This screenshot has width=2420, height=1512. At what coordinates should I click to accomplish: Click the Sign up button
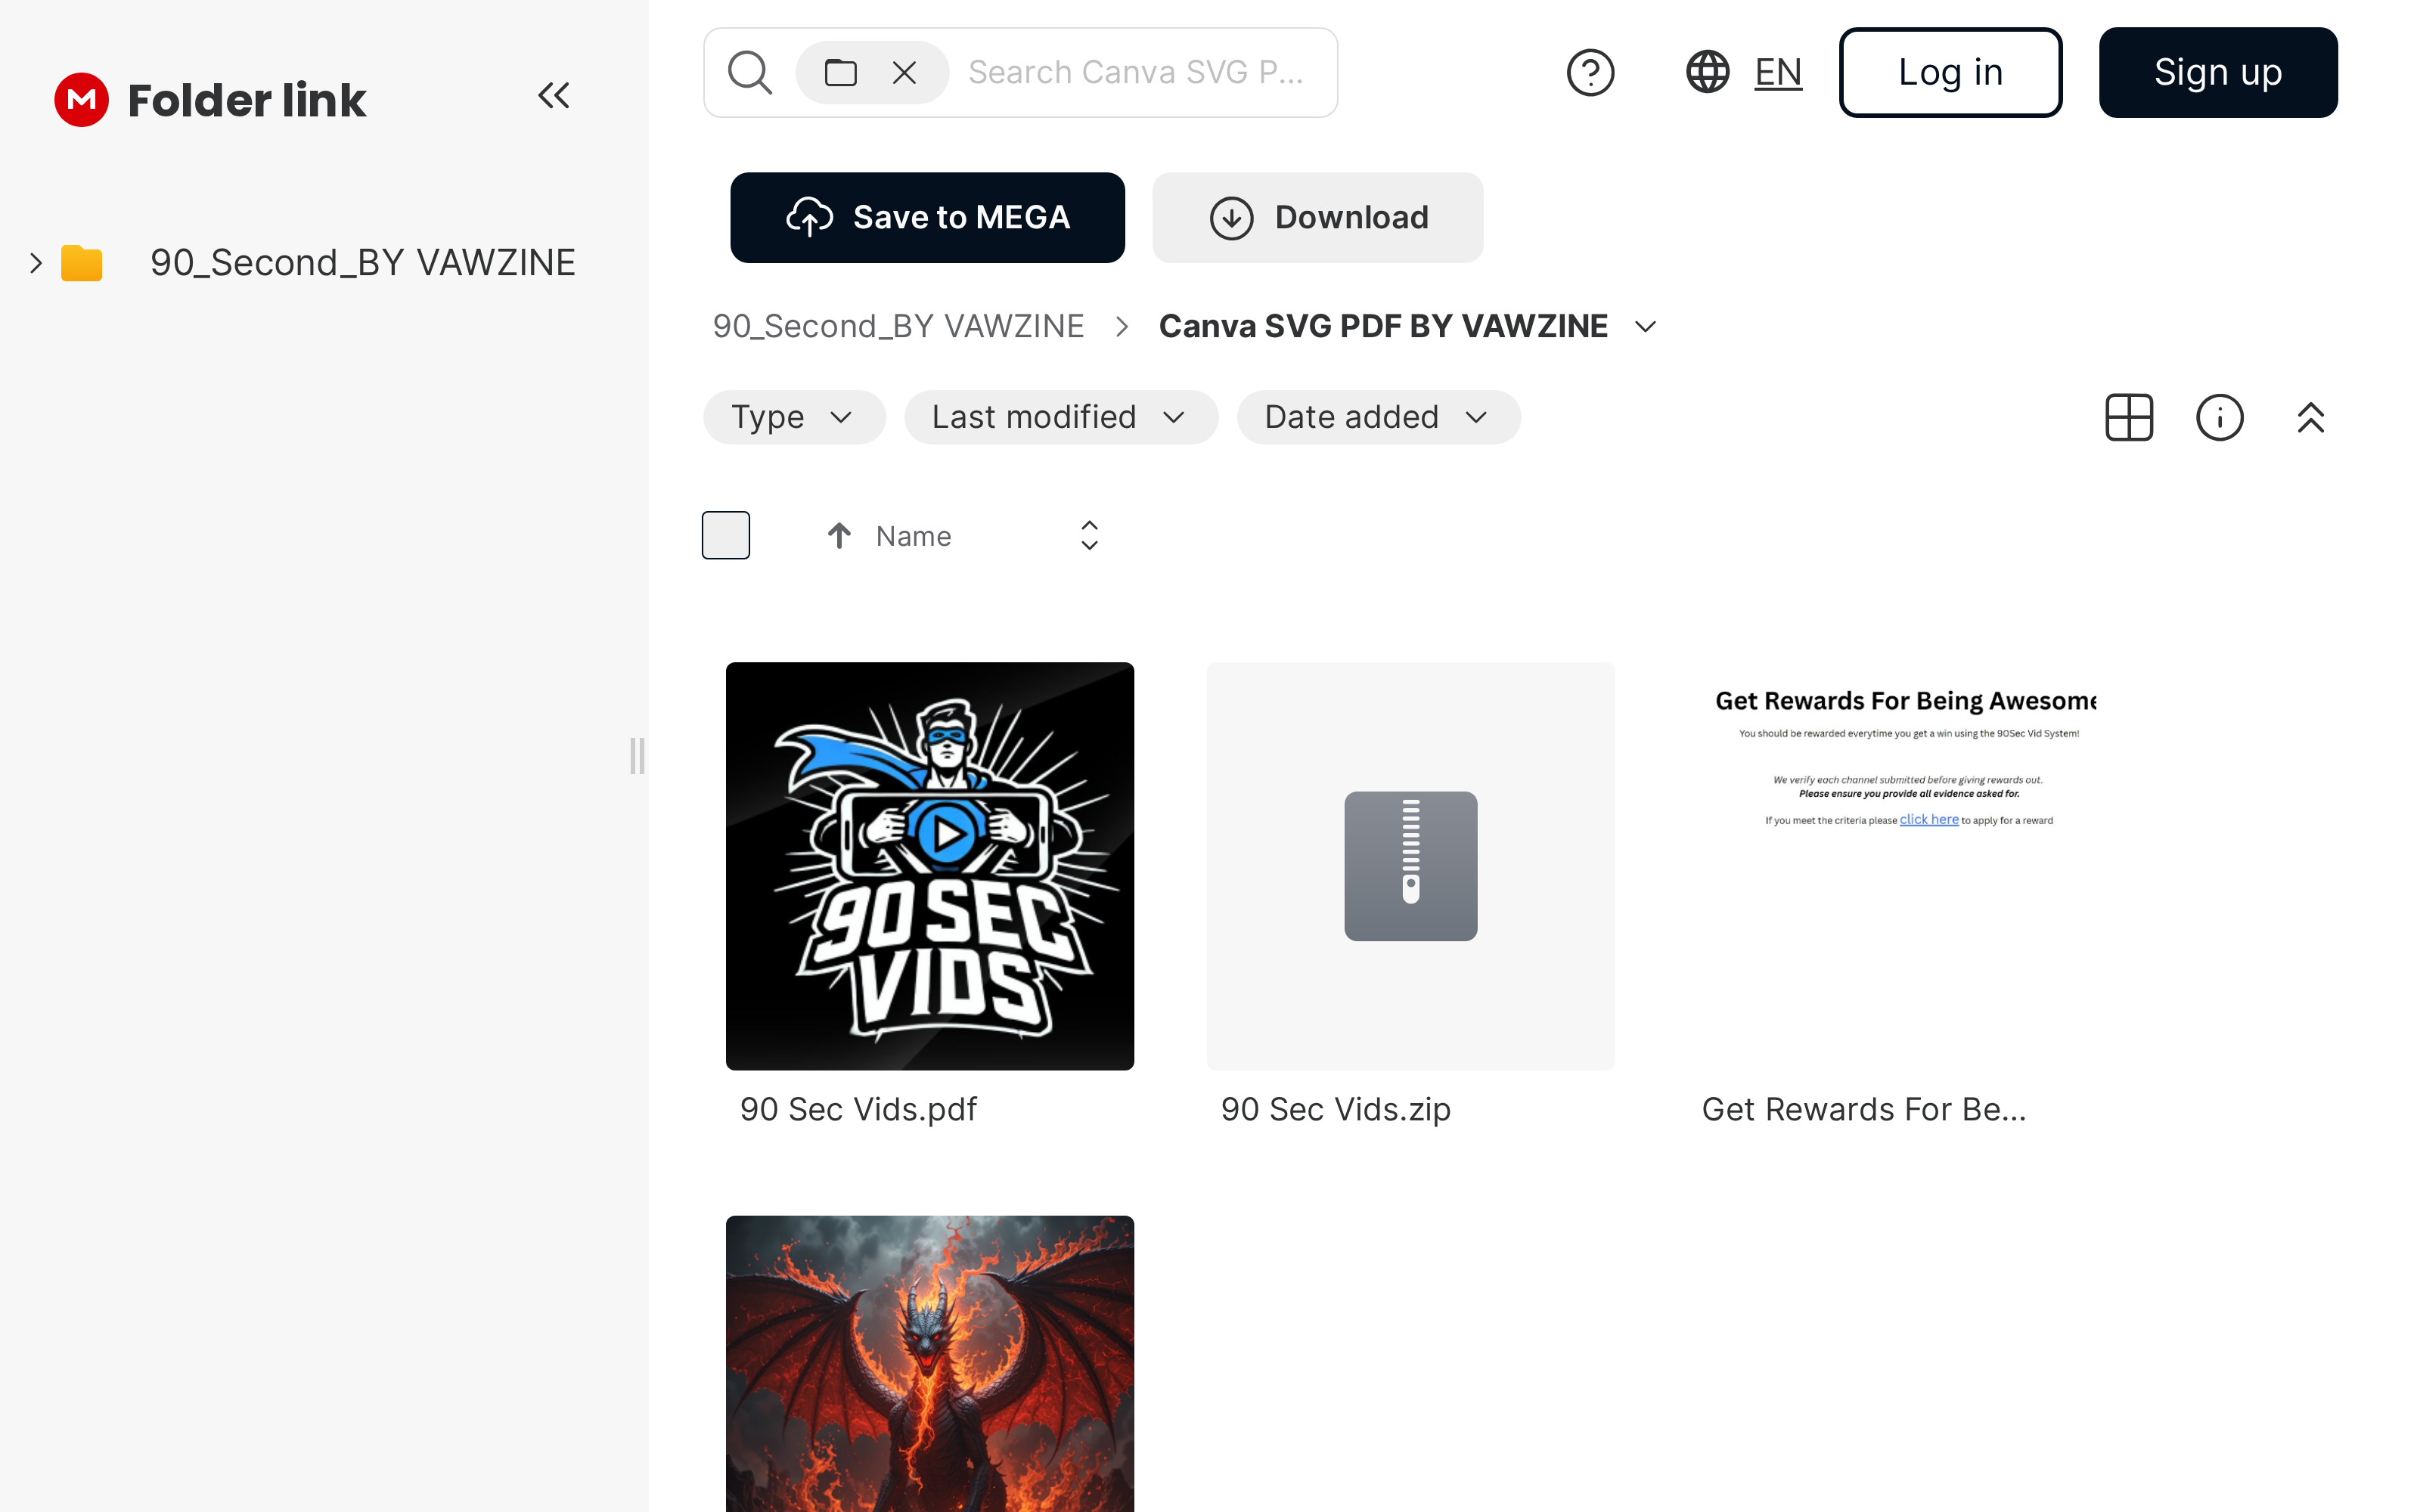[x=2218, y=72]
